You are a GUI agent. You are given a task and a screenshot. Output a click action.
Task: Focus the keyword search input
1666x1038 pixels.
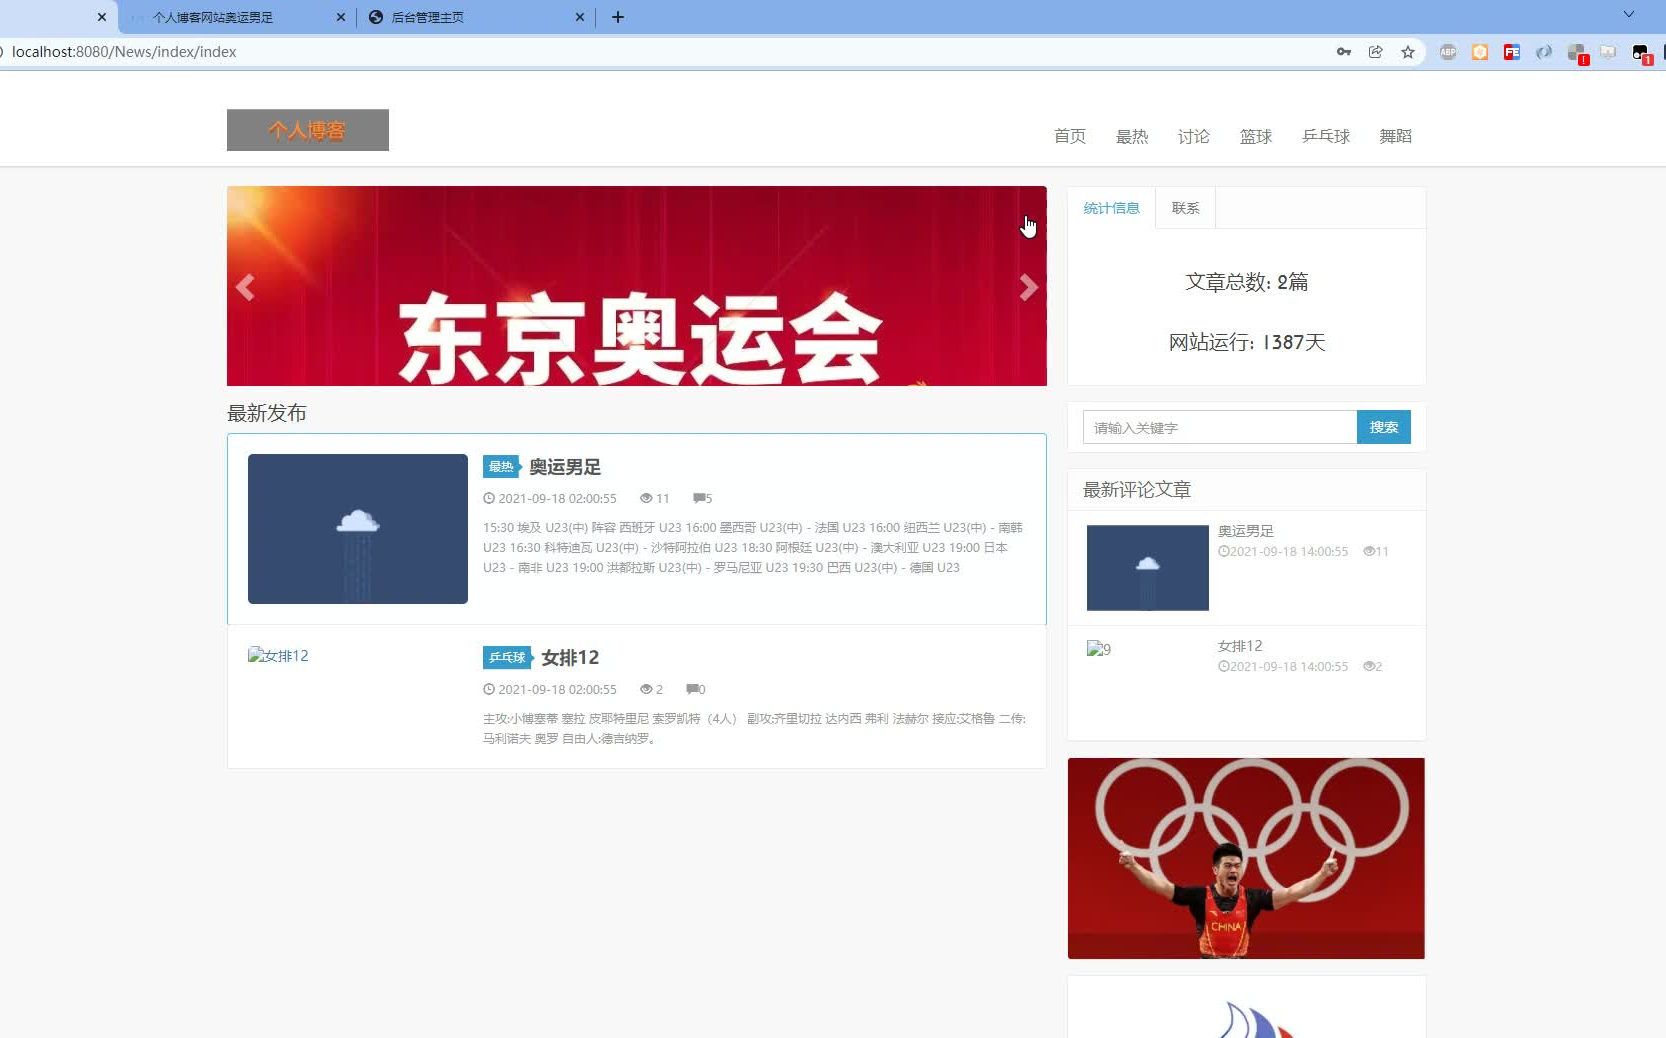[x=1220, y=427]
